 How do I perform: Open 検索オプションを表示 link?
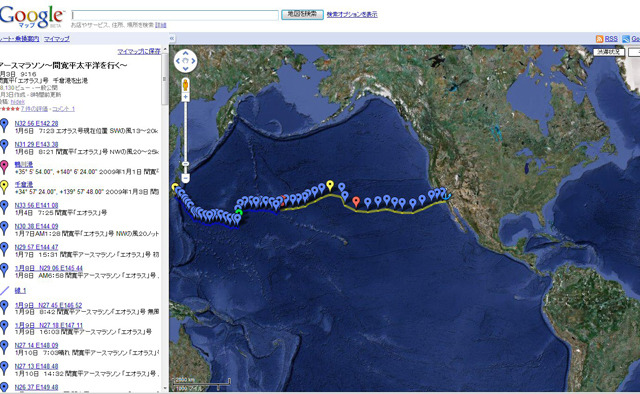(x=352, y=14)
